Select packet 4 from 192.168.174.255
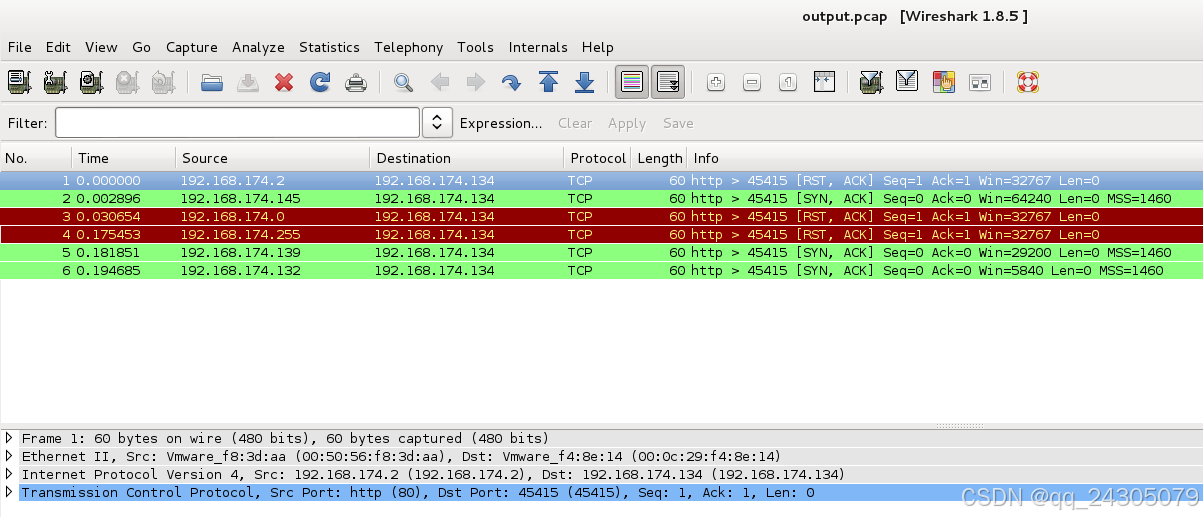Screen dimensions: 1203x517 (x=601, y=234)
